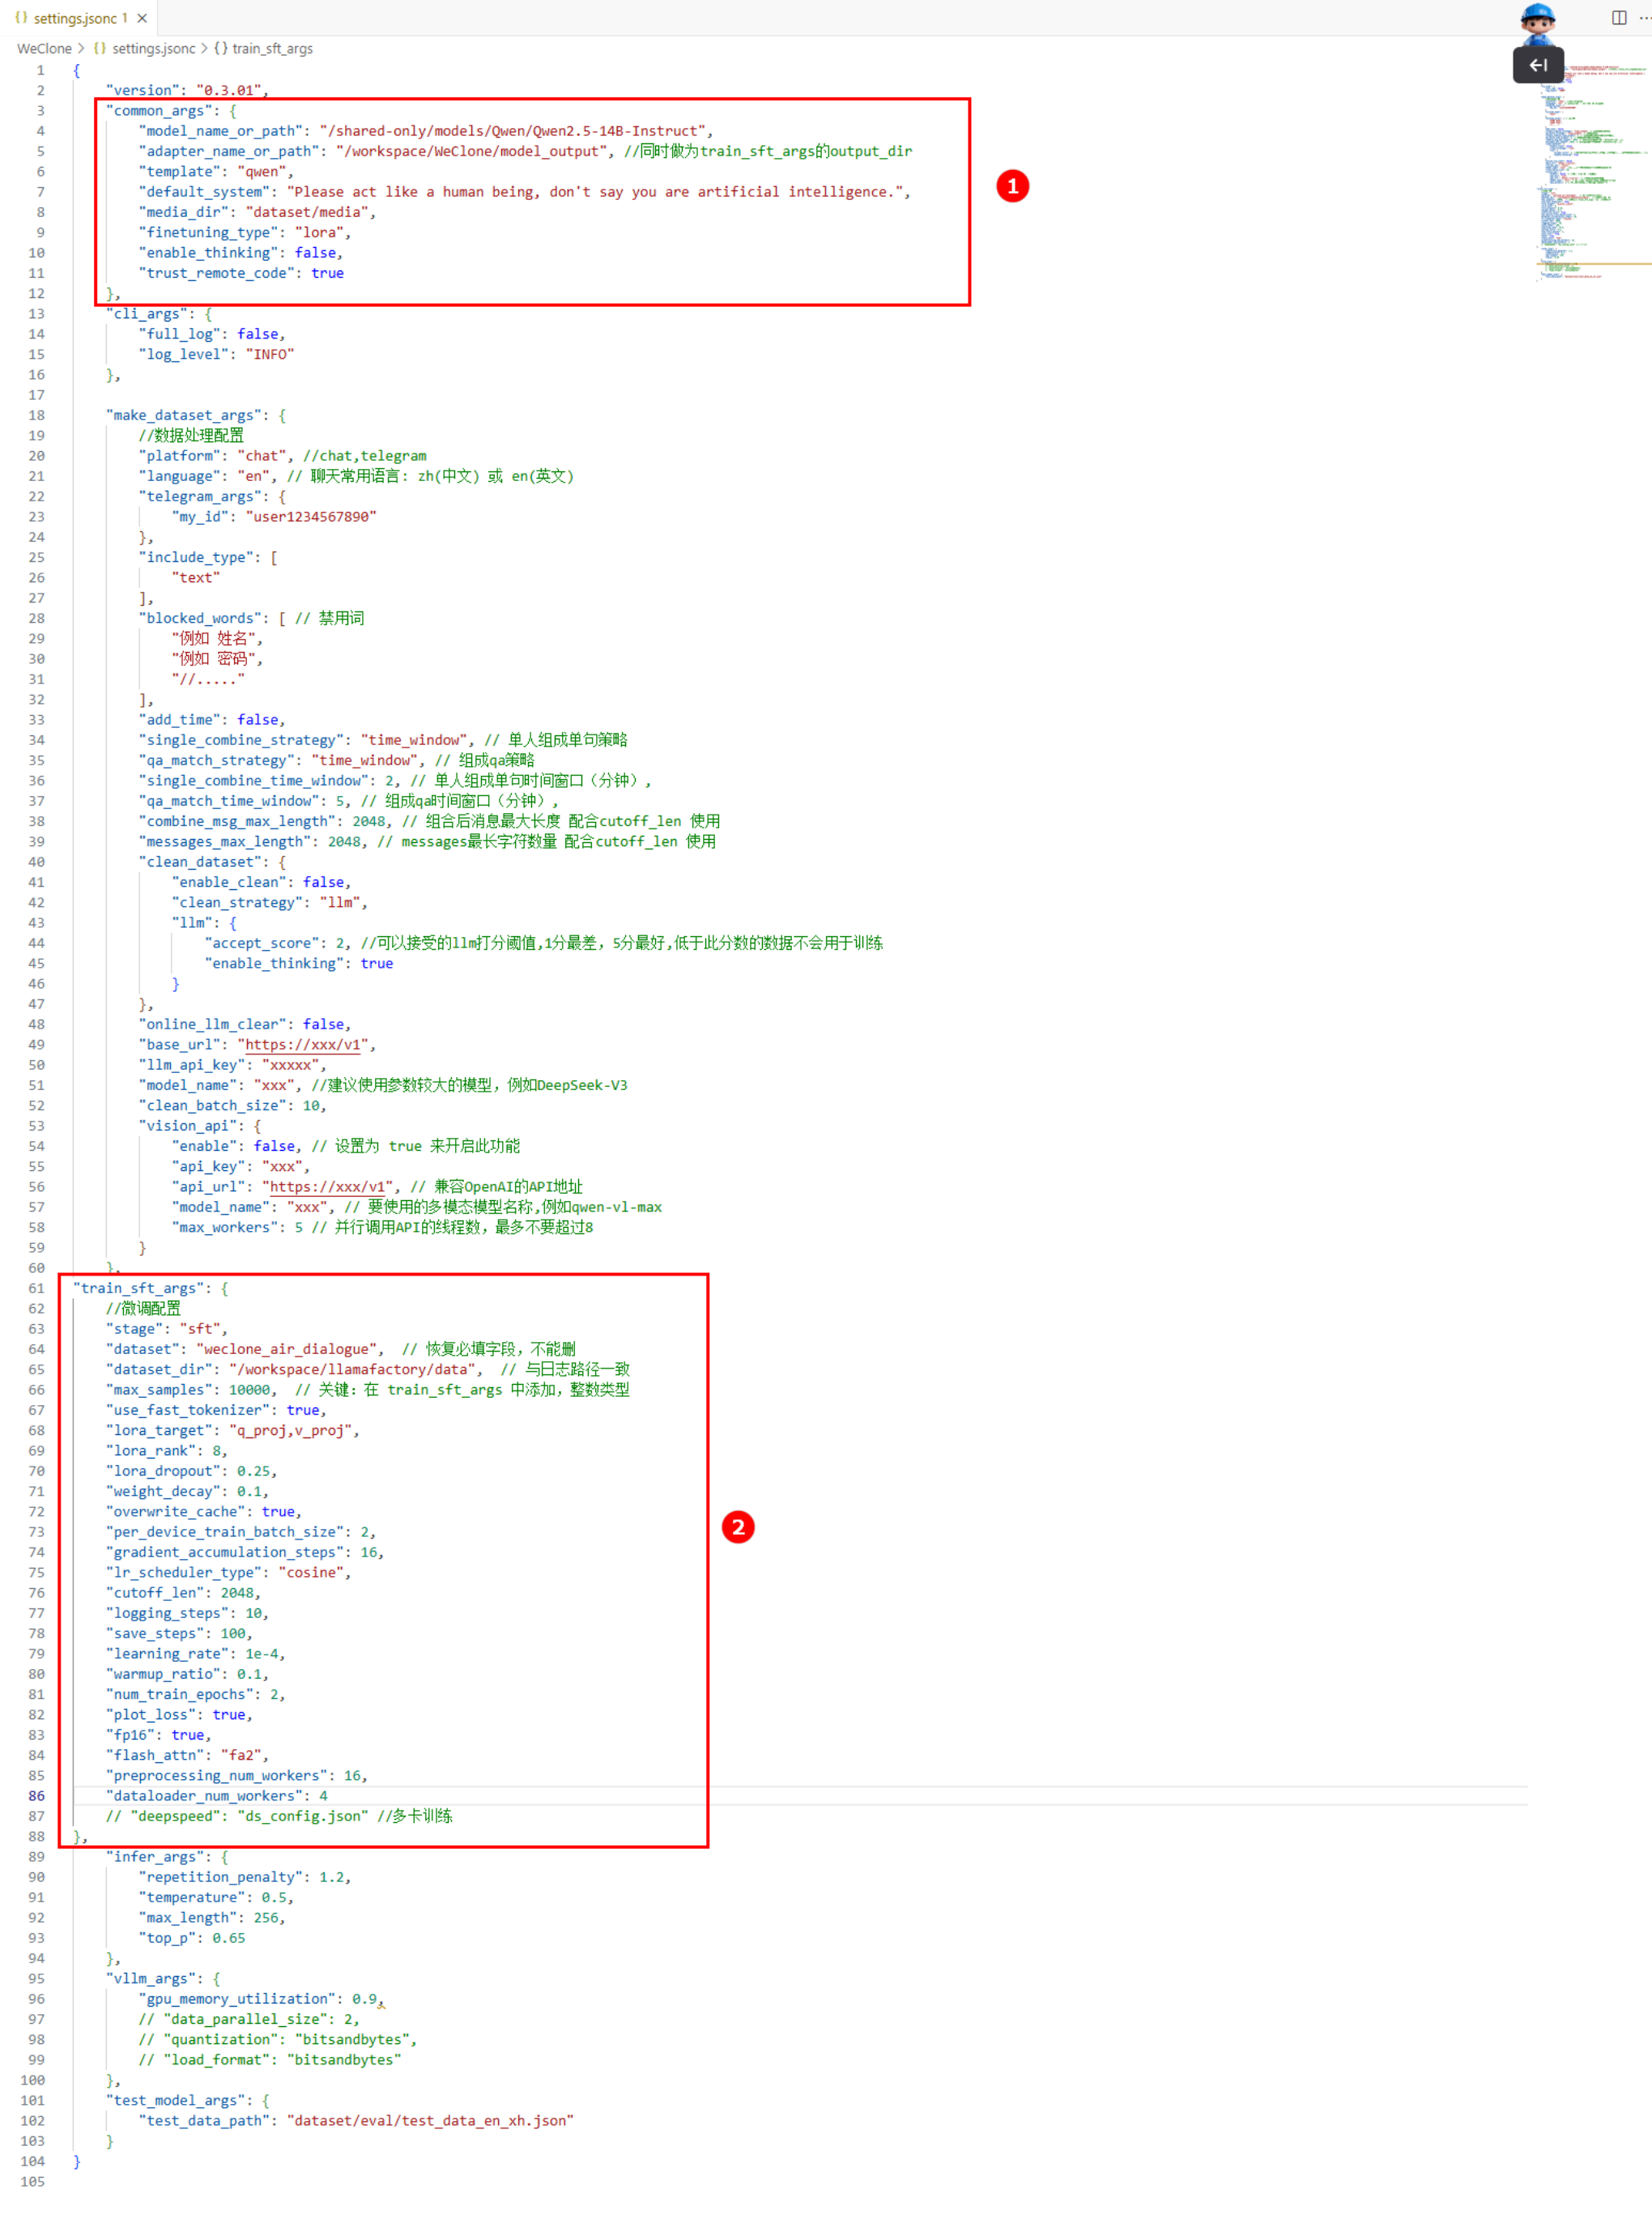Click the JSON braces icon on the tab
Image resolution: width=1652 pixels, height=2223 pixels.
[x=21, y=18]
